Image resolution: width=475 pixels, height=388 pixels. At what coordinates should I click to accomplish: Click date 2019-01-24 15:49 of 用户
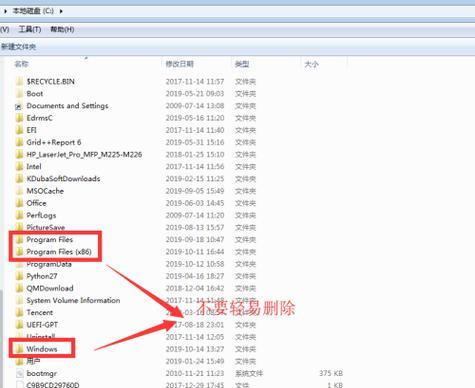coord(195,361)
